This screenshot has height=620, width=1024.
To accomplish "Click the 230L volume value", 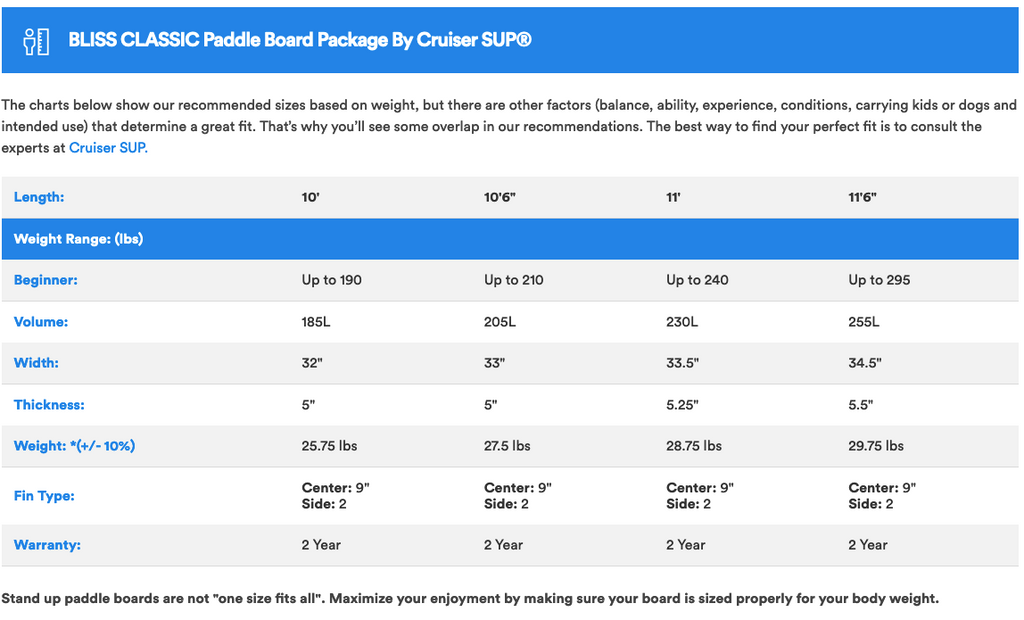I will click(682, 321).
